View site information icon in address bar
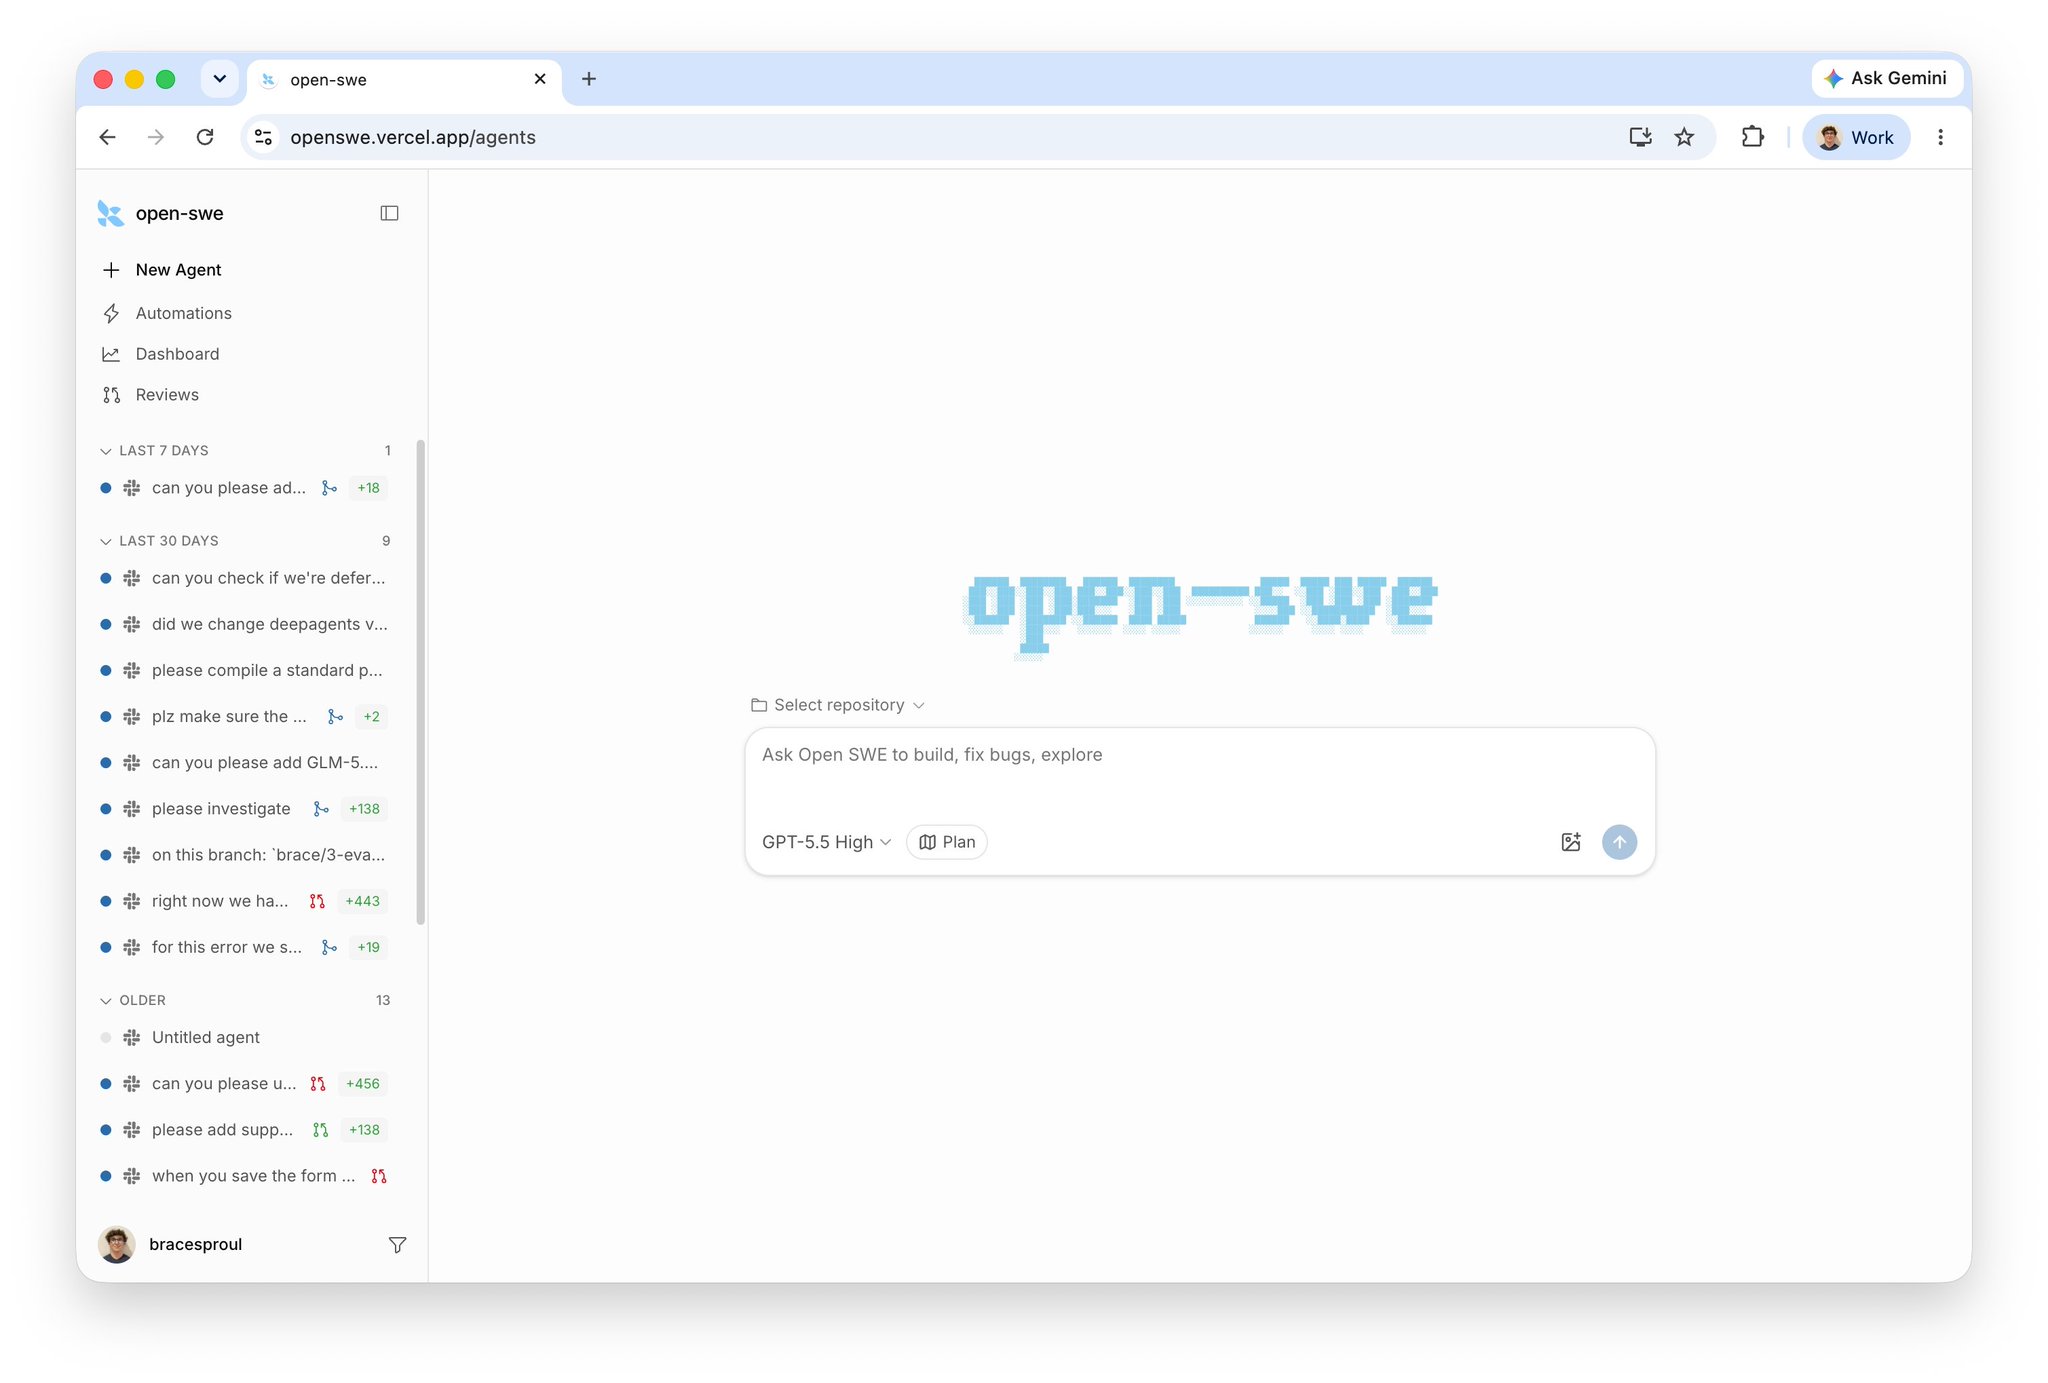The height and width of the screenshot is (1383, 2048). point(263,137)
